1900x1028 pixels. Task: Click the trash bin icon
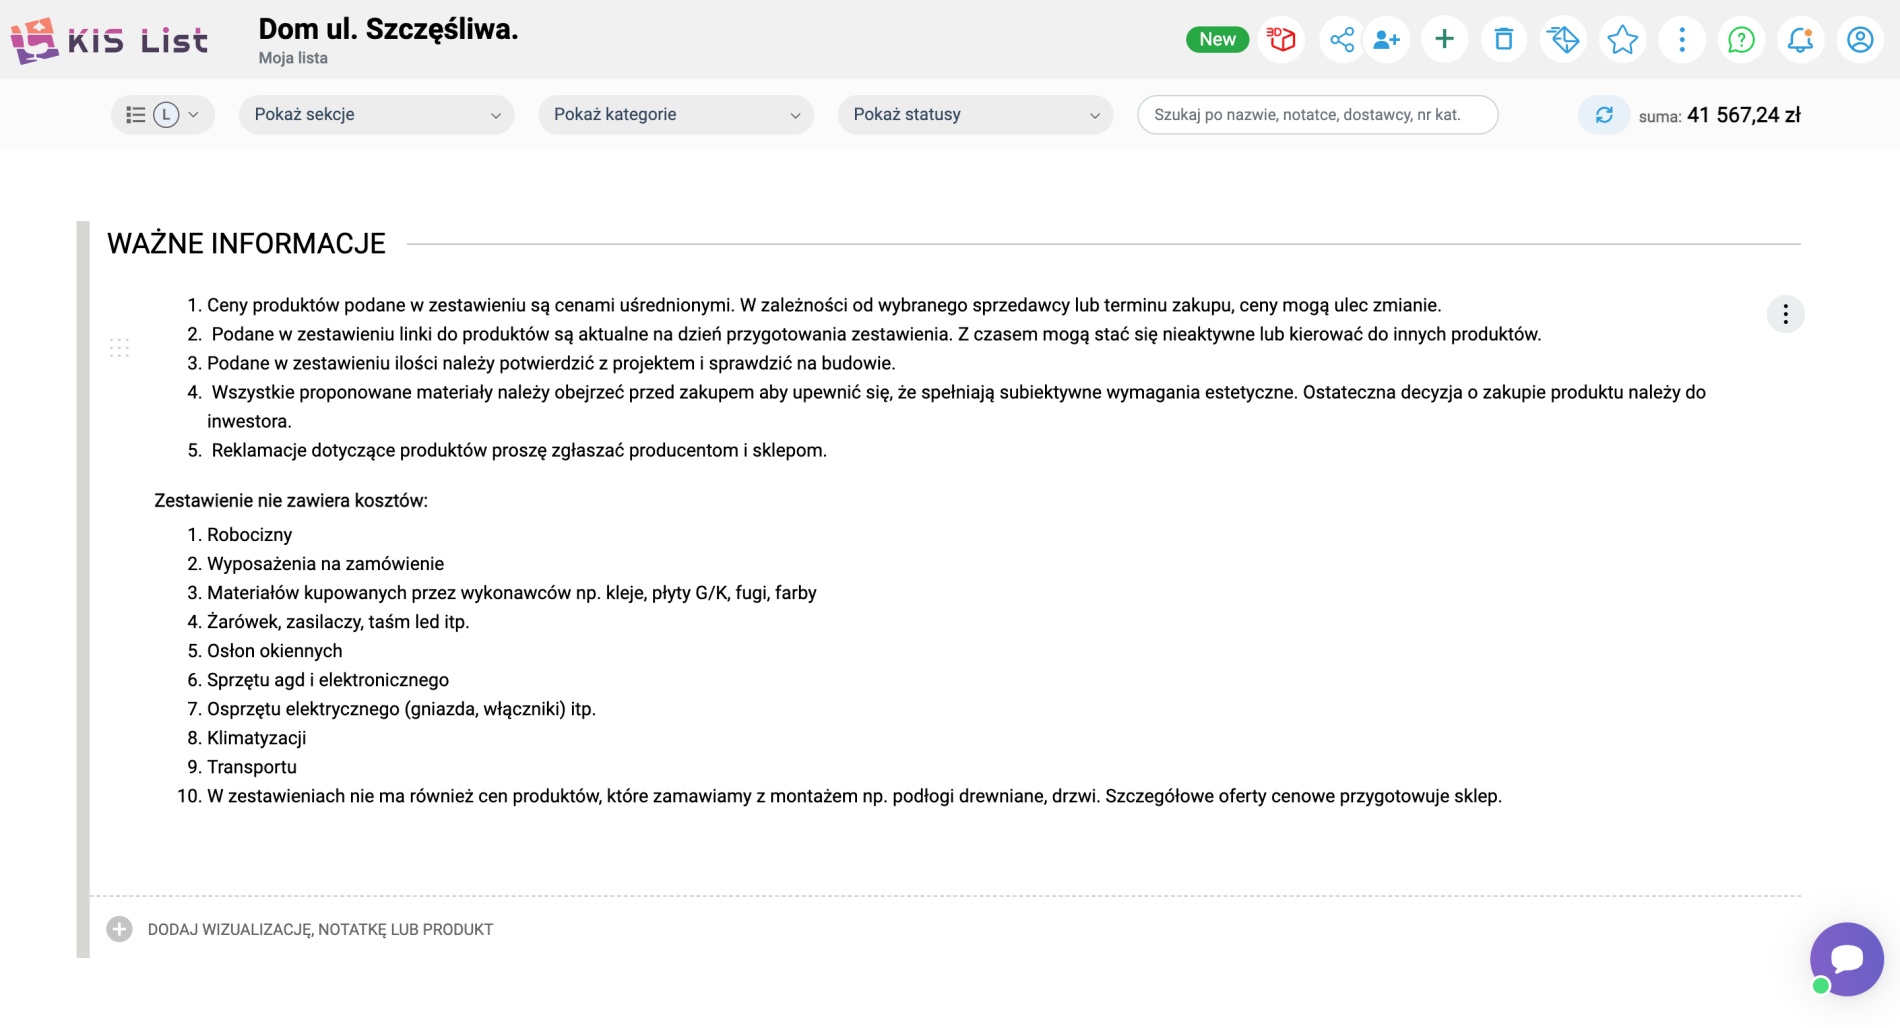1504,40
